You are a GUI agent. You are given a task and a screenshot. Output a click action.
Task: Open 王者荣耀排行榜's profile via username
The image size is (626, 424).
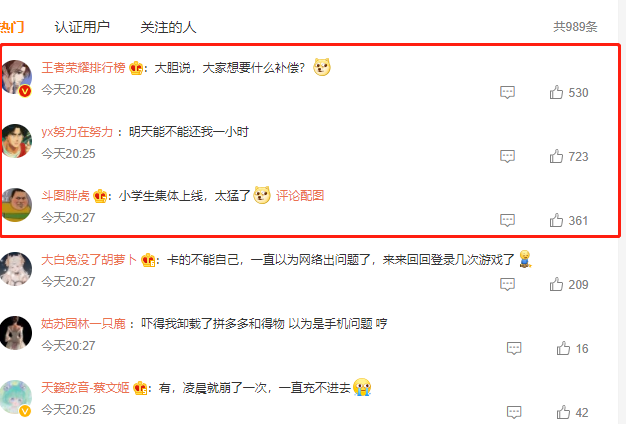[x=83, y=67]
